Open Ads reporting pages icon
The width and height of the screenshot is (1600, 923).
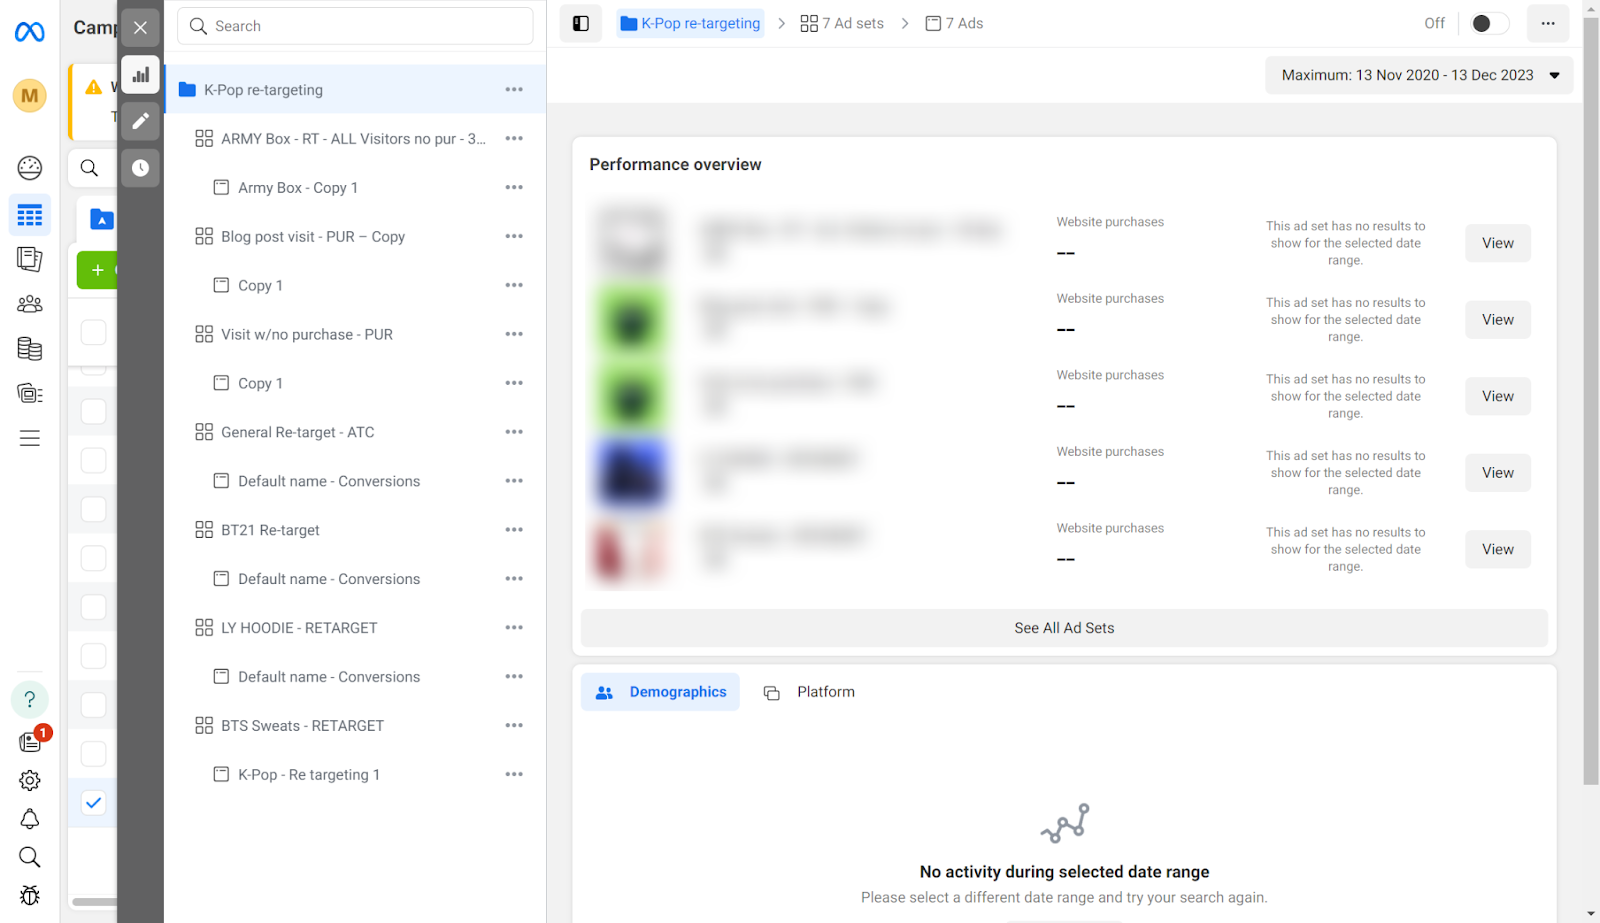coord(30,259)
